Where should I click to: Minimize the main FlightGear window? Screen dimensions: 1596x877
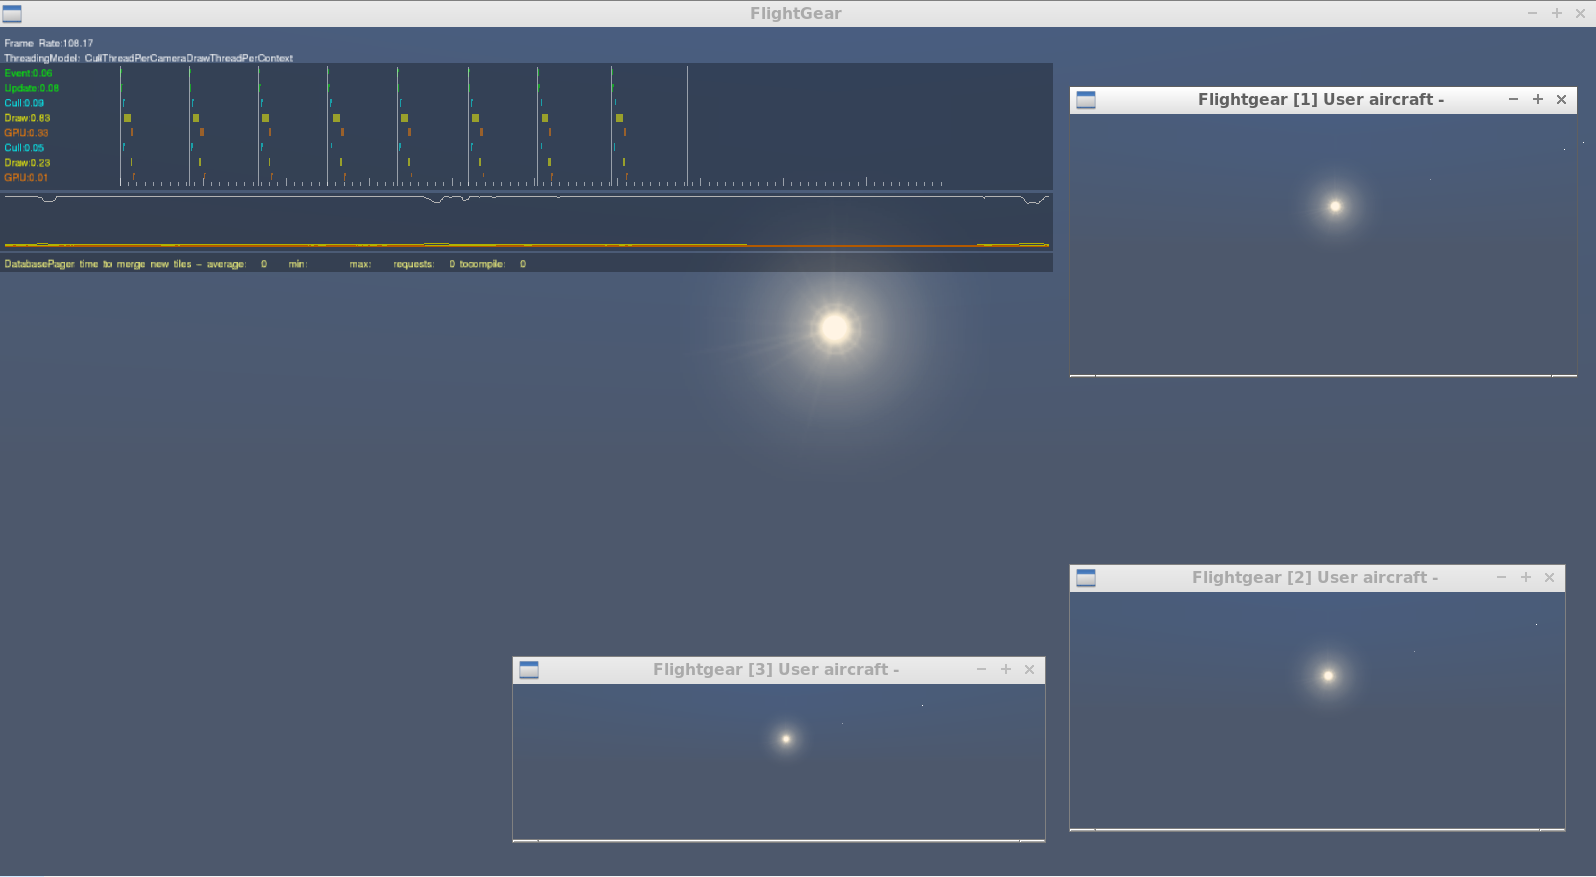tap(1532, 14)
